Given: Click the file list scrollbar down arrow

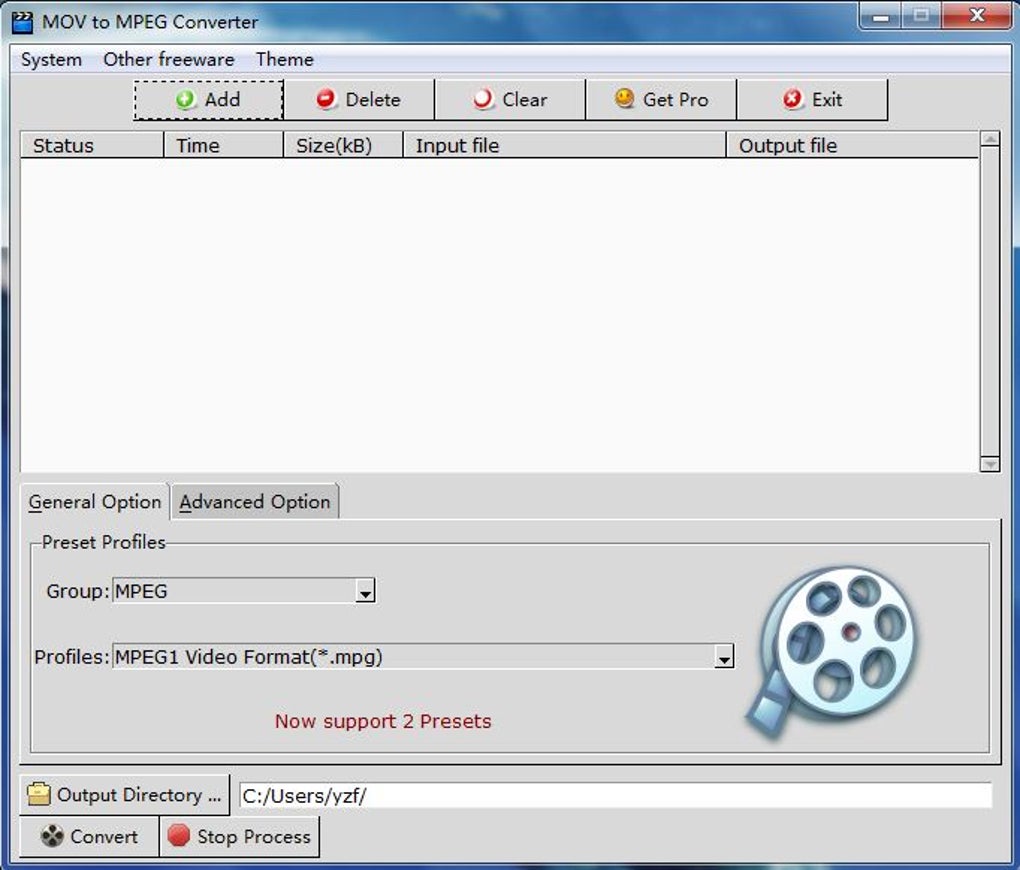Looking at the screenshot, I should 989,464.
